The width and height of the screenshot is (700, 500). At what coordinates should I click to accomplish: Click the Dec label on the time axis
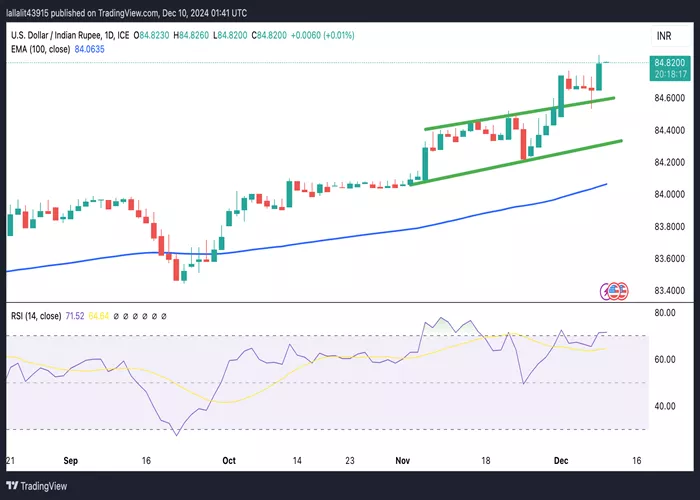tap(561, 460)
